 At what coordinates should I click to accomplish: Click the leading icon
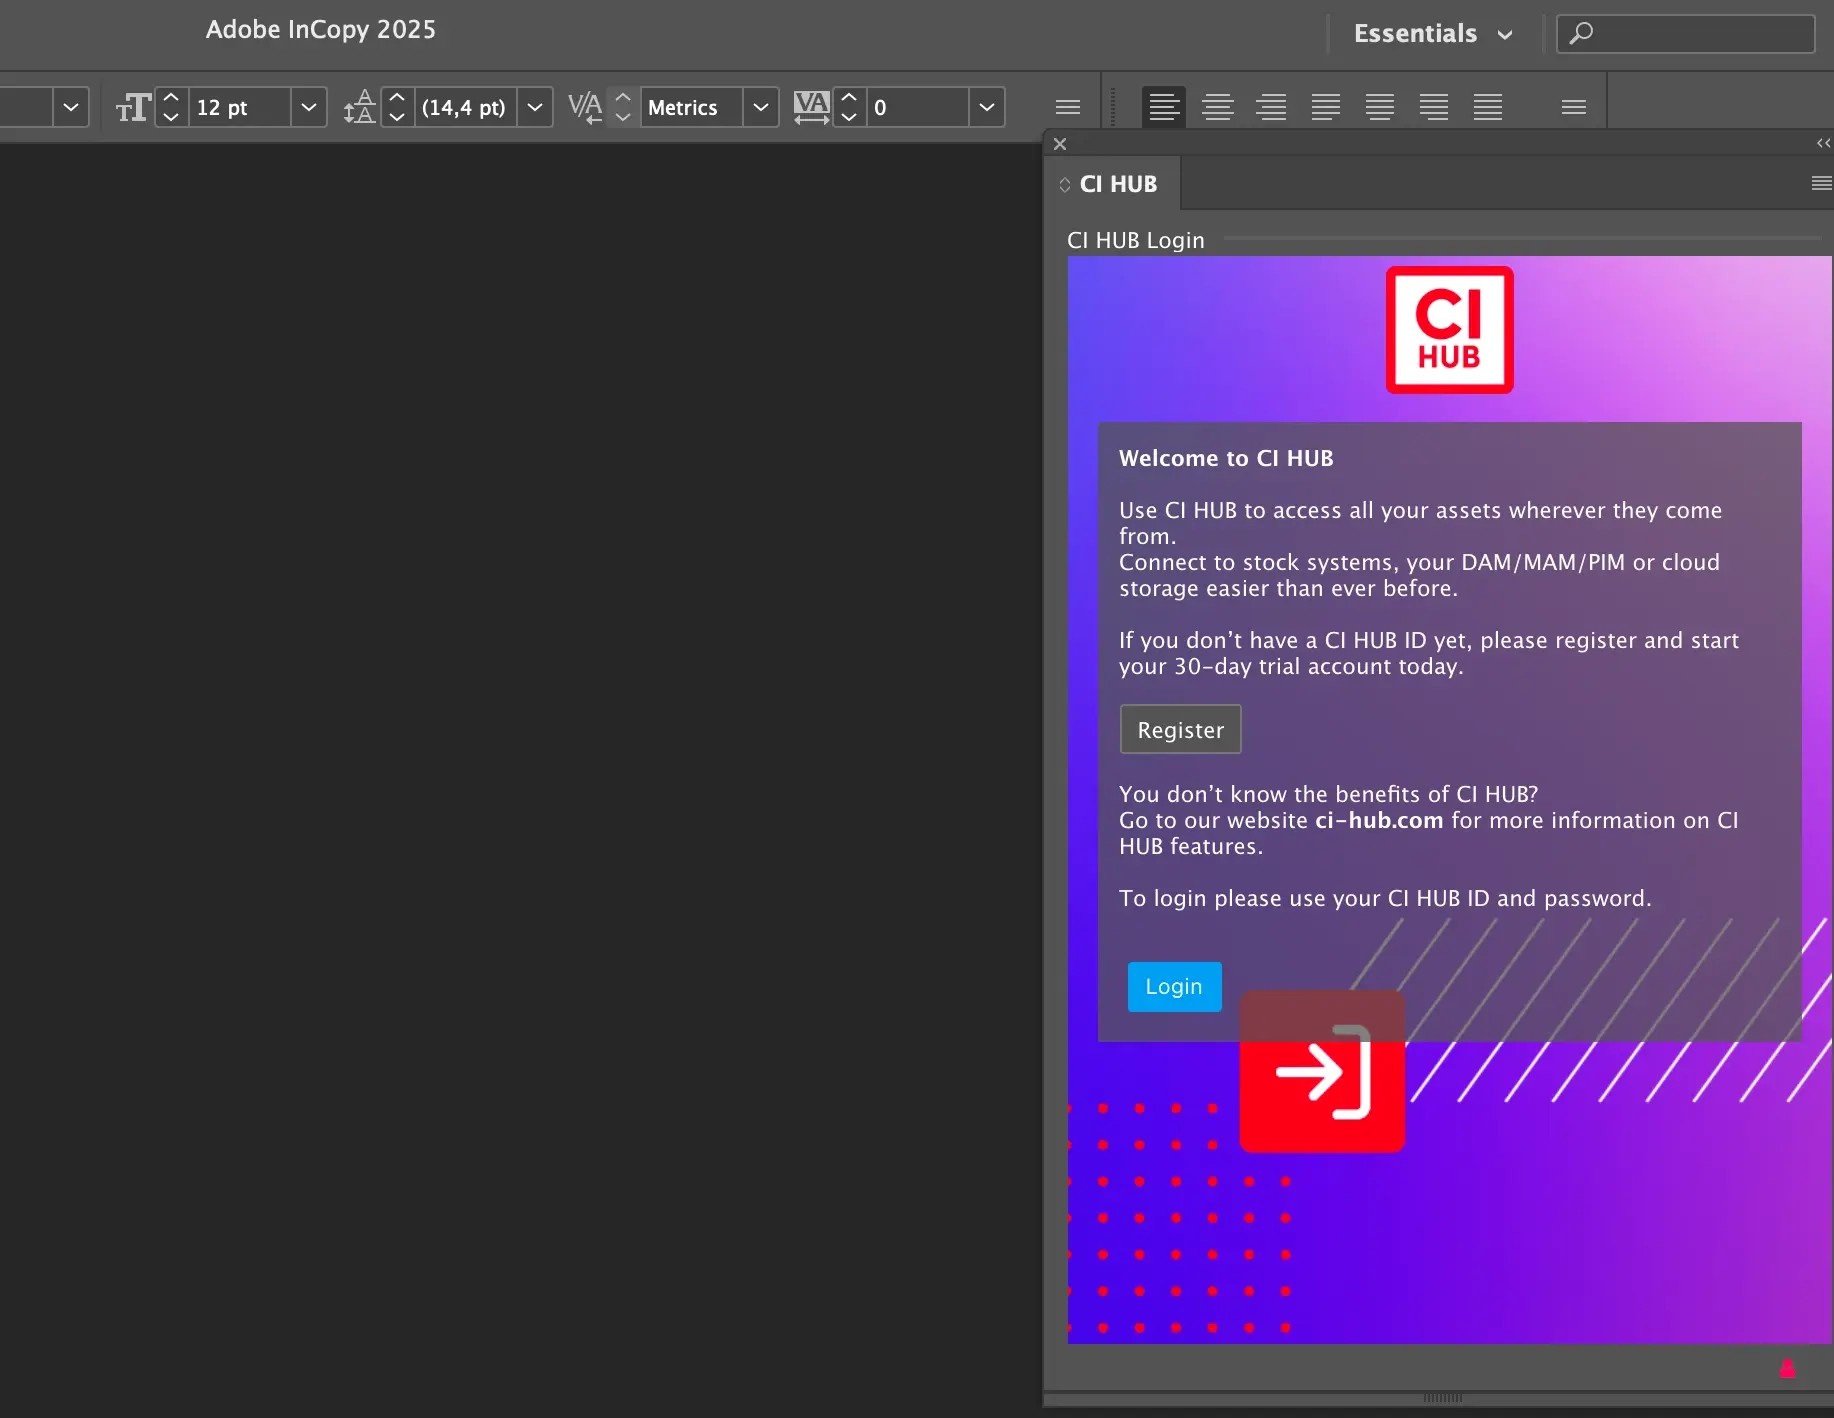[359, 107]
